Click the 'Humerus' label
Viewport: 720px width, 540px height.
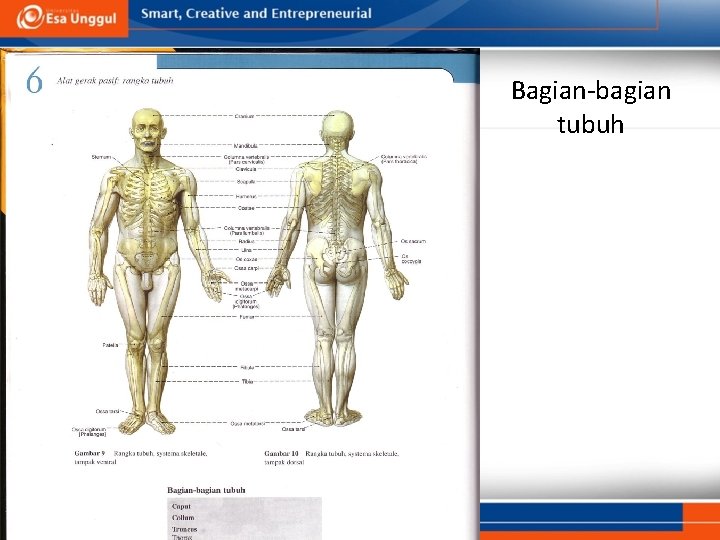246,197
